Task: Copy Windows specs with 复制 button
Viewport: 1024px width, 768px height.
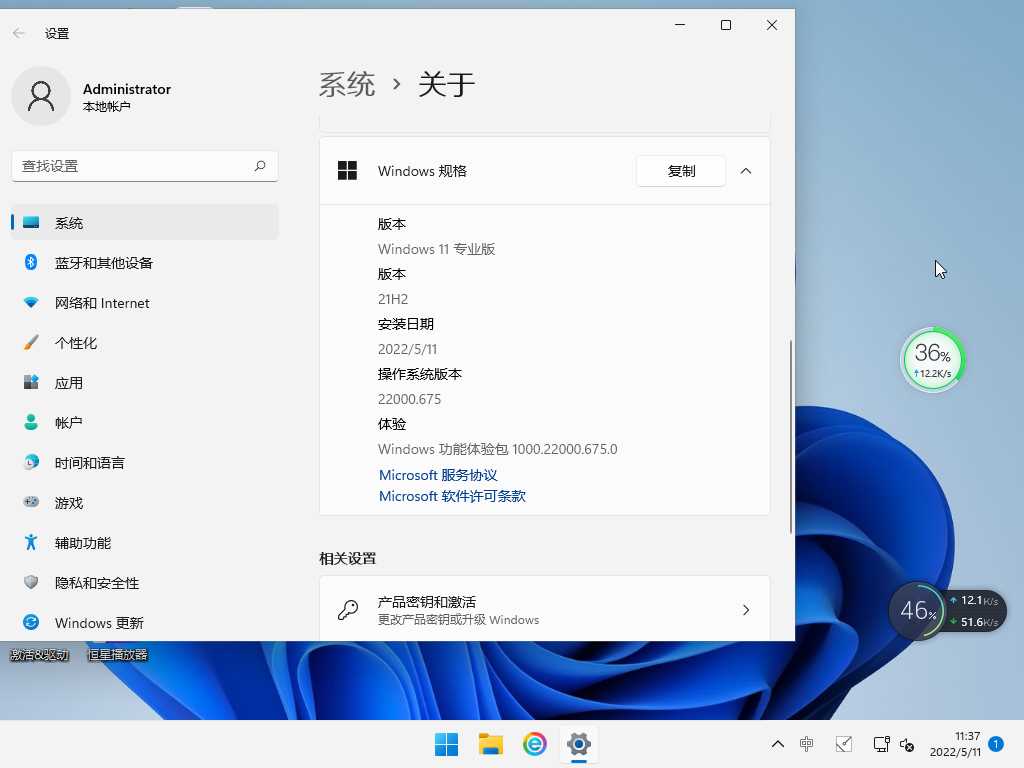Action: (x=680, y=171)
